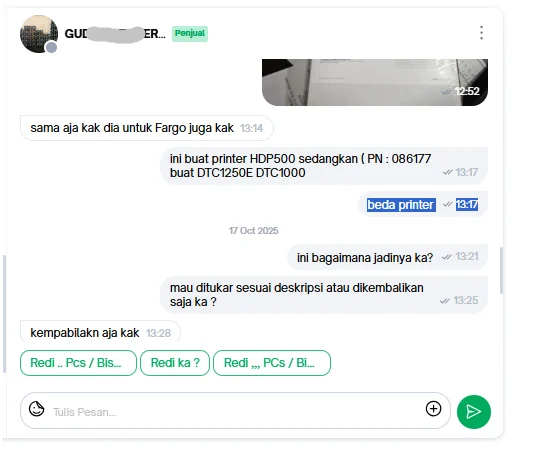Open the three-dot chat options menu
The width and height of the screenshot is (535, 463).
click(481, 33)
